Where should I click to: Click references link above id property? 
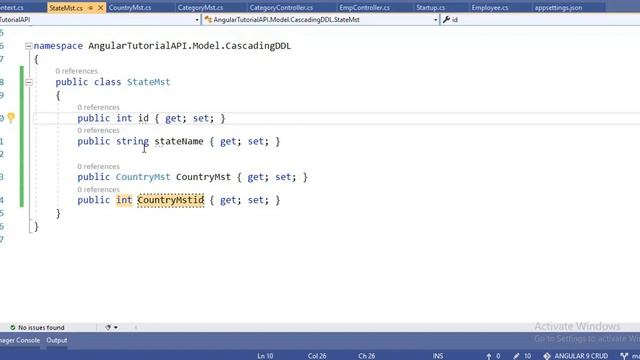click(98, 107)
